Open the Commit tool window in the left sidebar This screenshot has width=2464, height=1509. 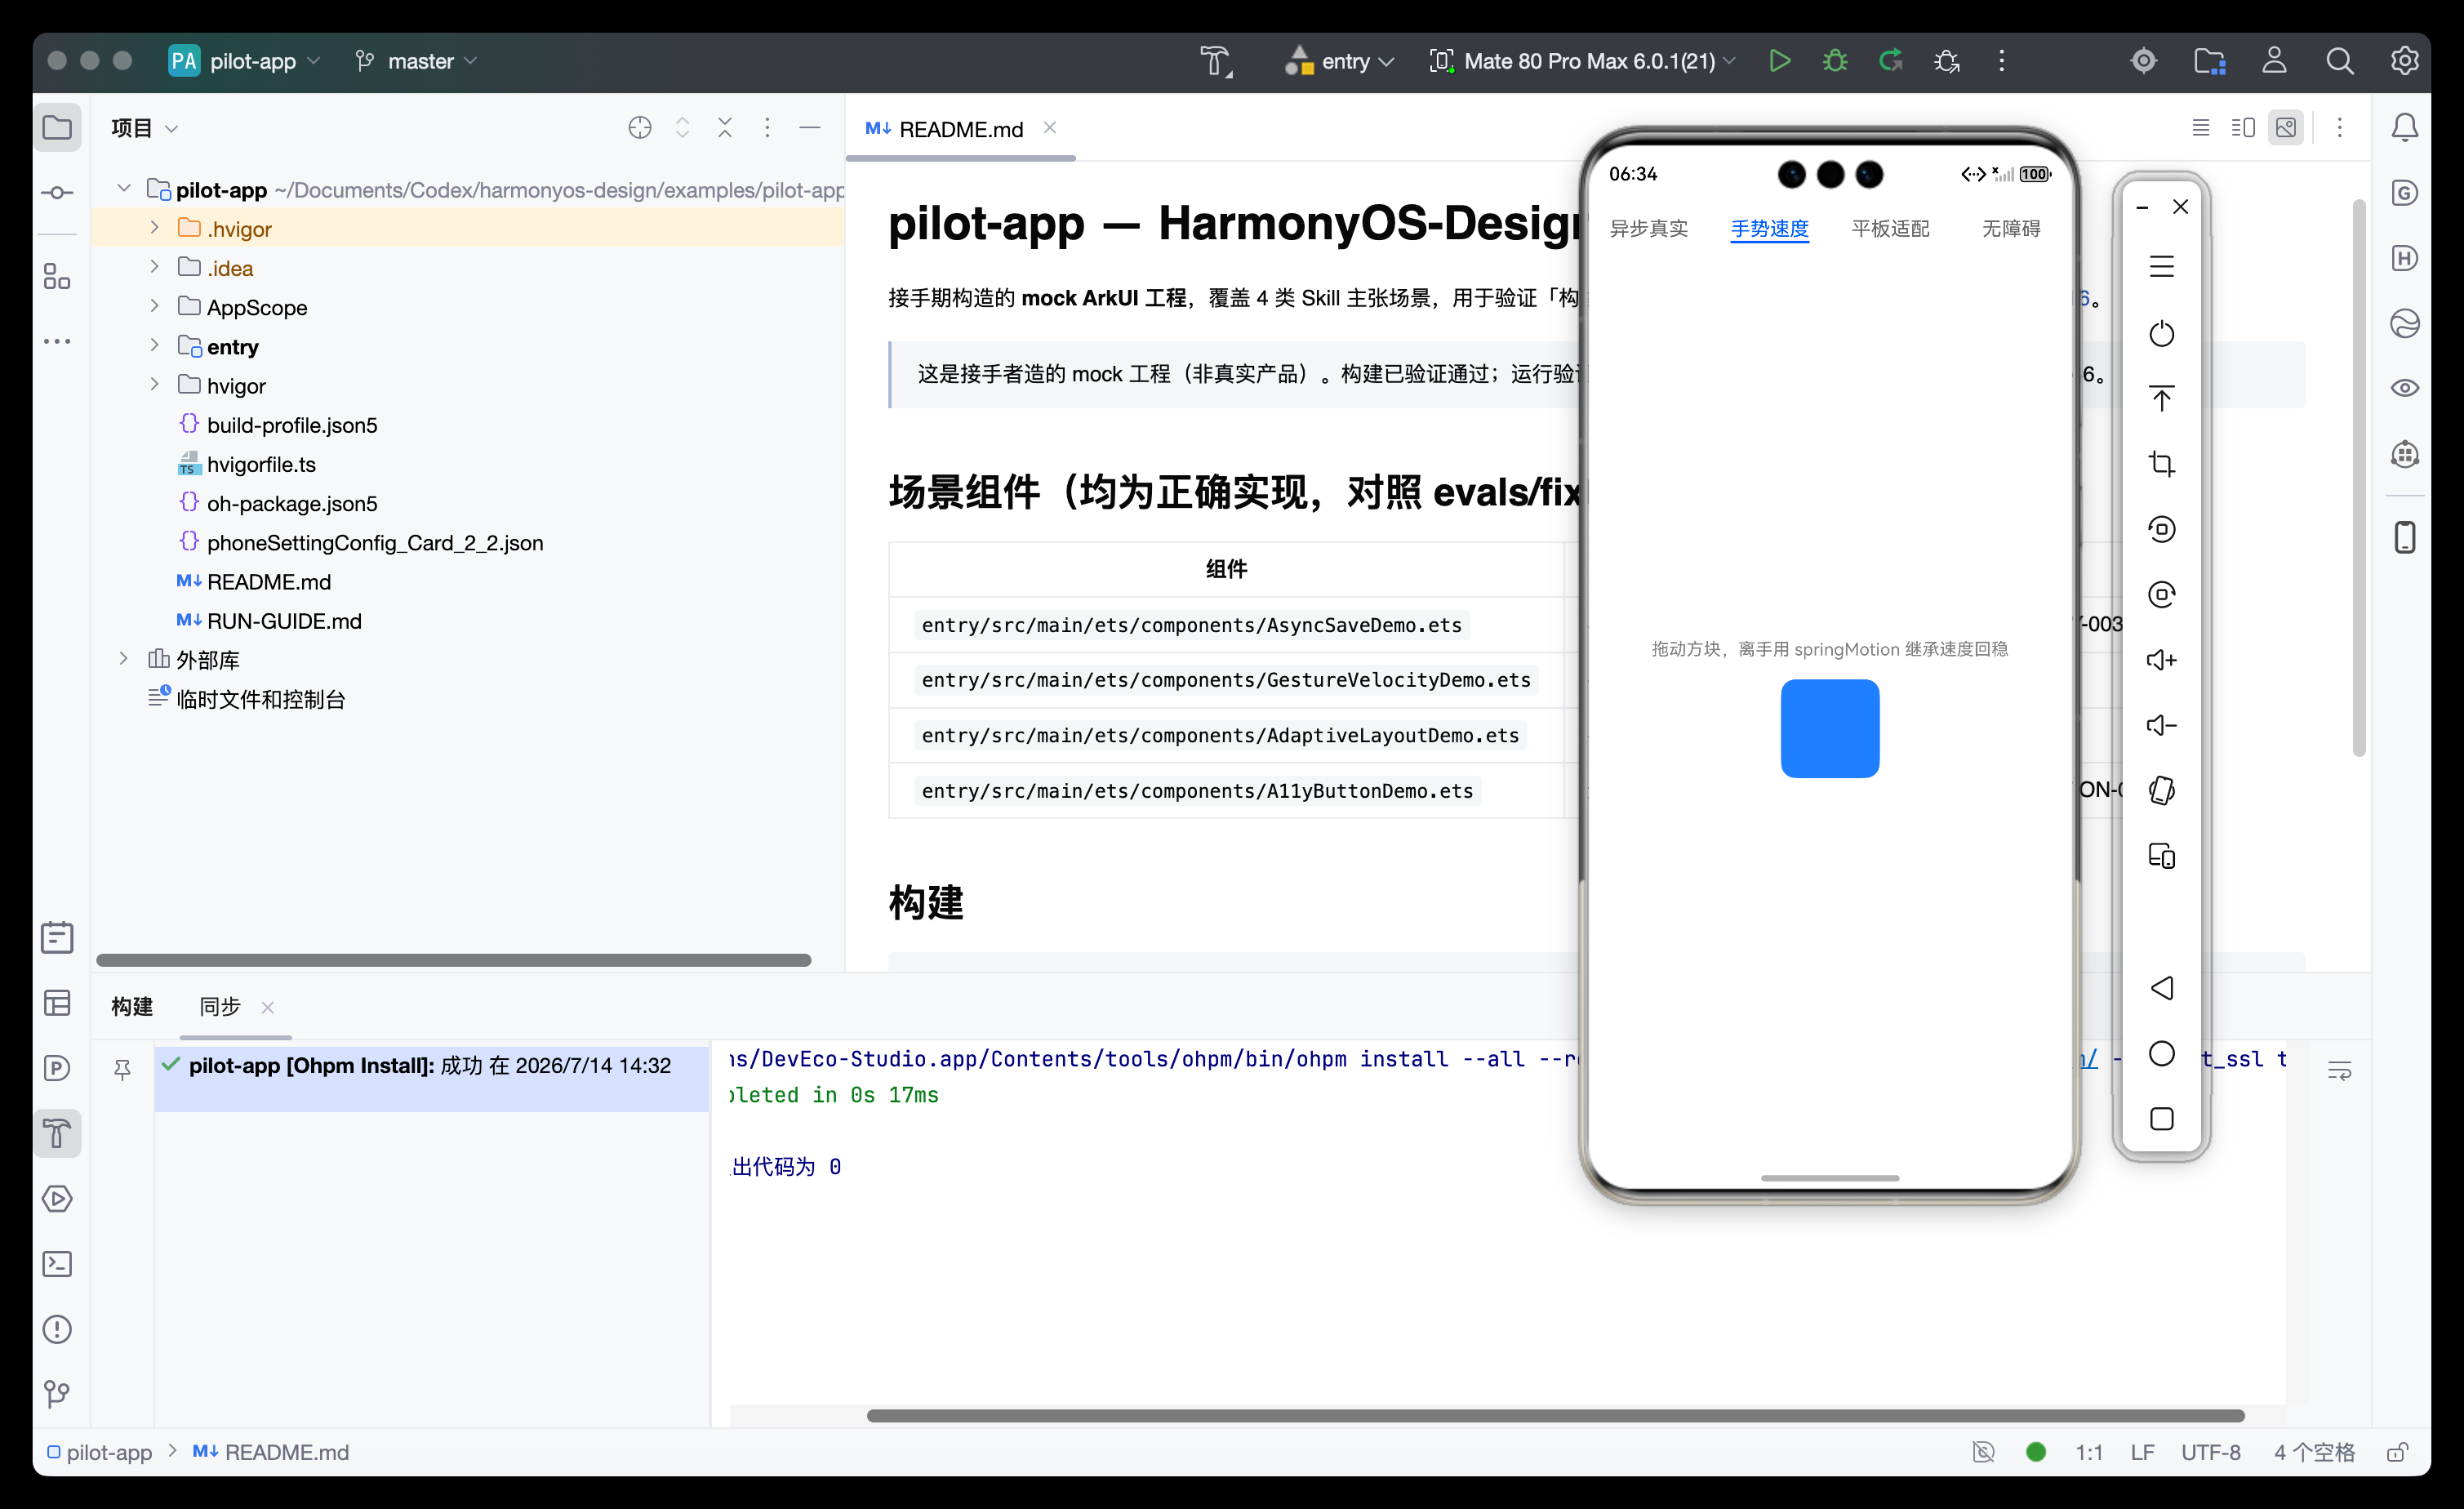click(57, 192)
